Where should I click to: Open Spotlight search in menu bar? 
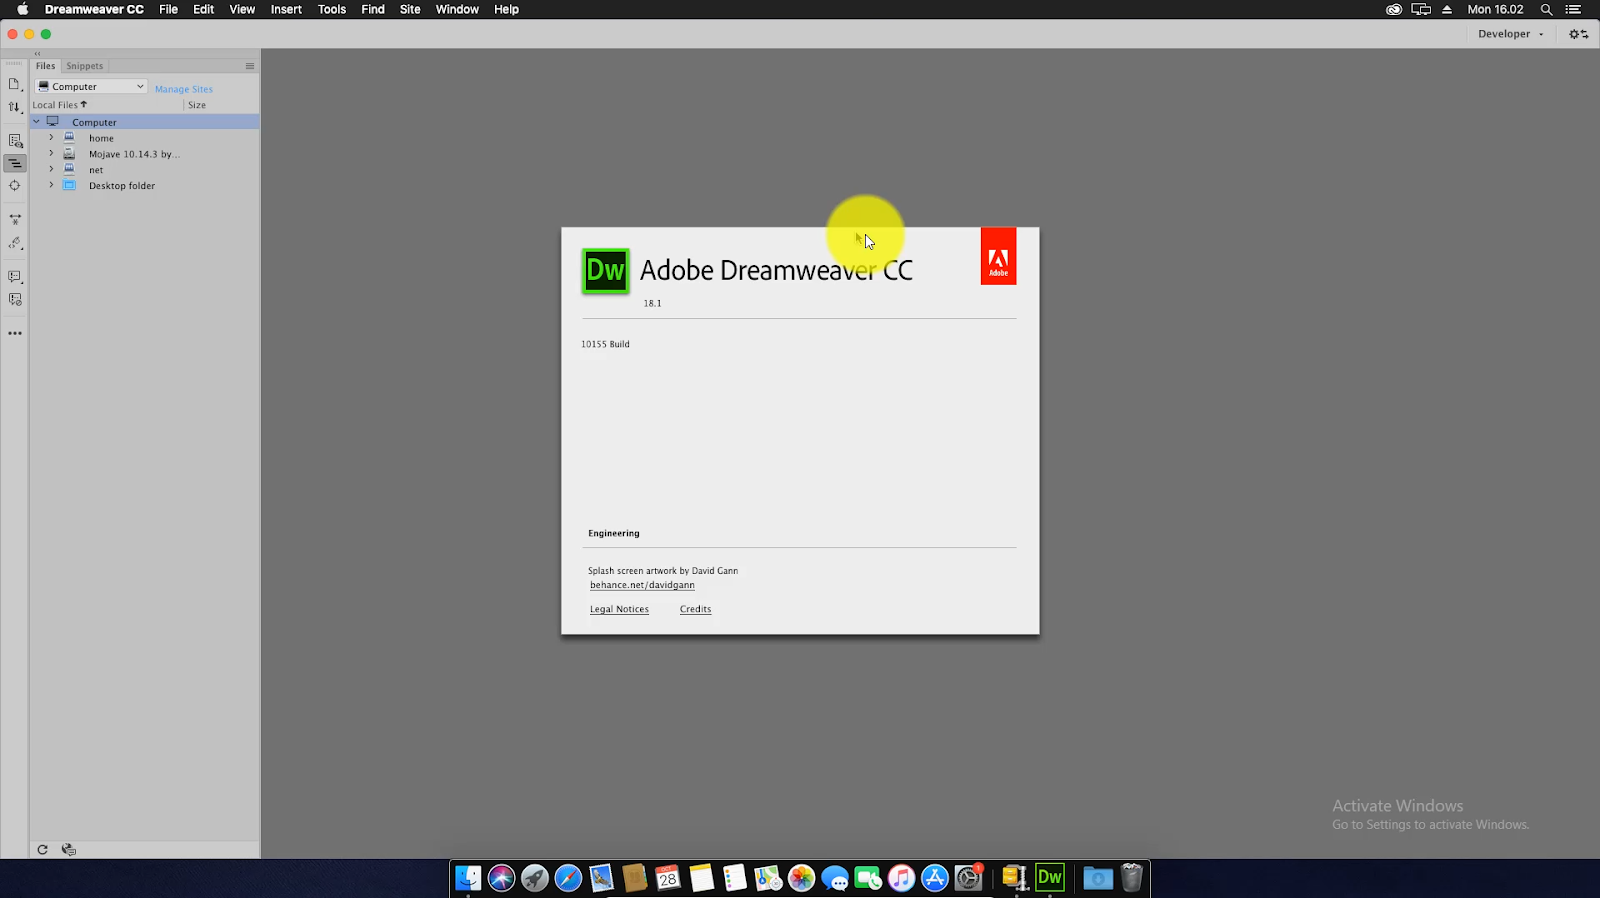1546,9
